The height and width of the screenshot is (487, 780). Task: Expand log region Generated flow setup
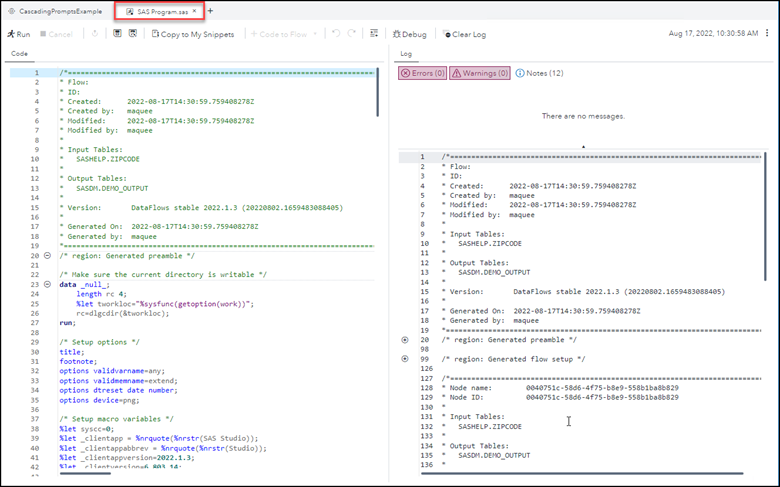point(405,358)
